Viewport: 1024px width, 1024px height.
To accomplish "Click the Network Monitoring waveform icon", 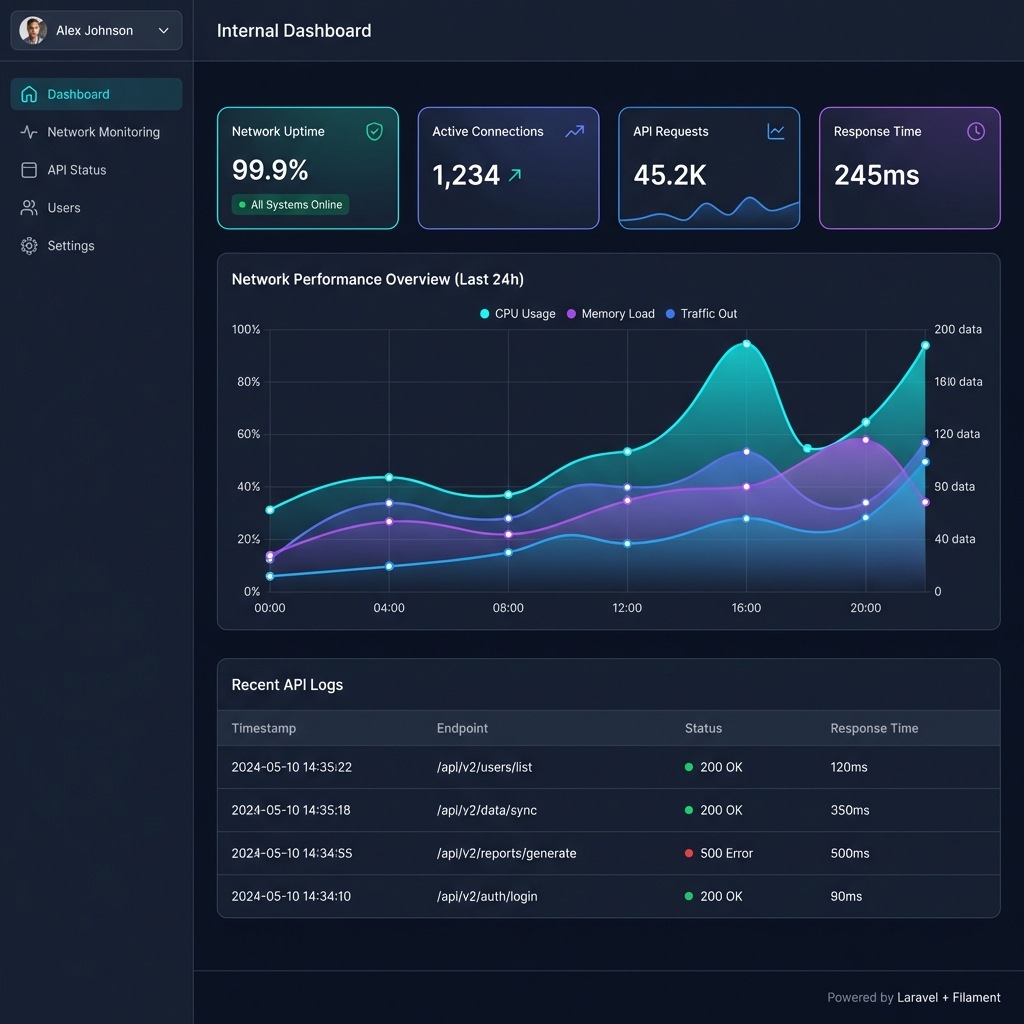I will 27,131.
